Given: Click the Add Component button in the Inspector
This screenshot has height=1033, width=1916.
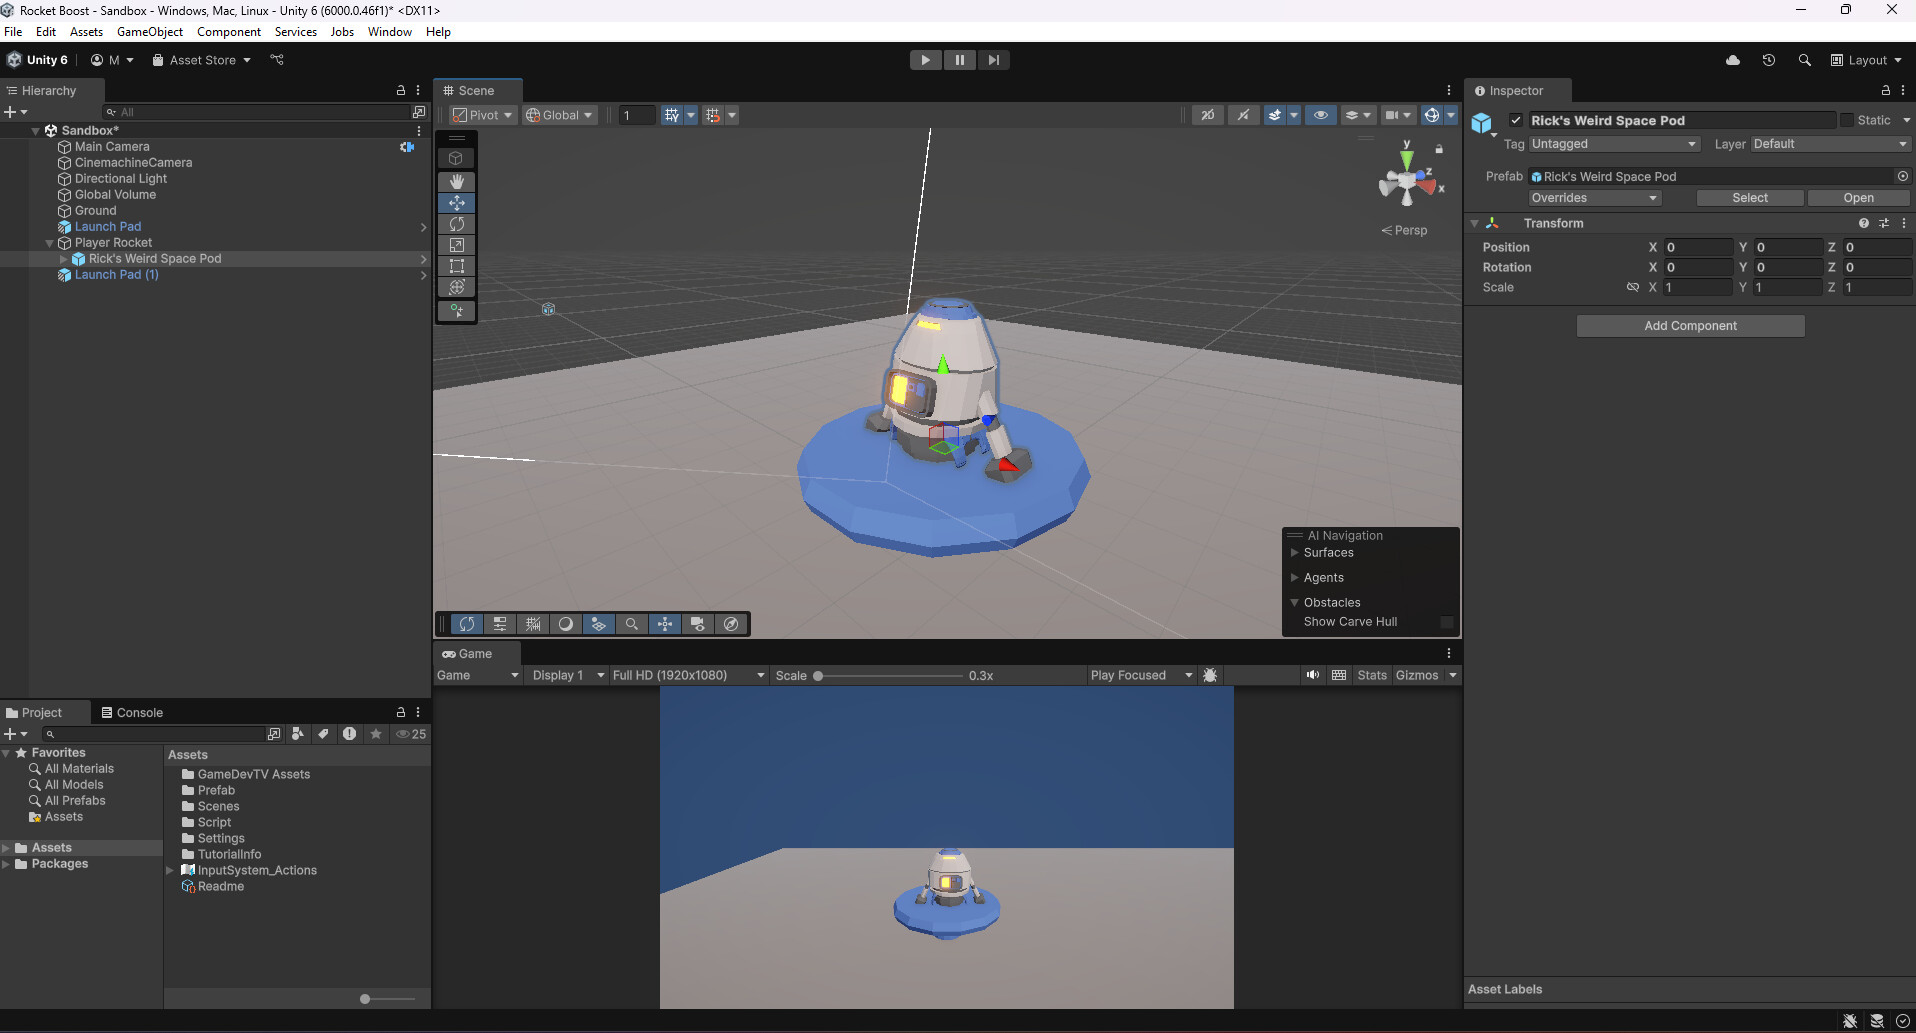Looking at the screenshot, I should pyautogui.click(x=1689, y=325).
